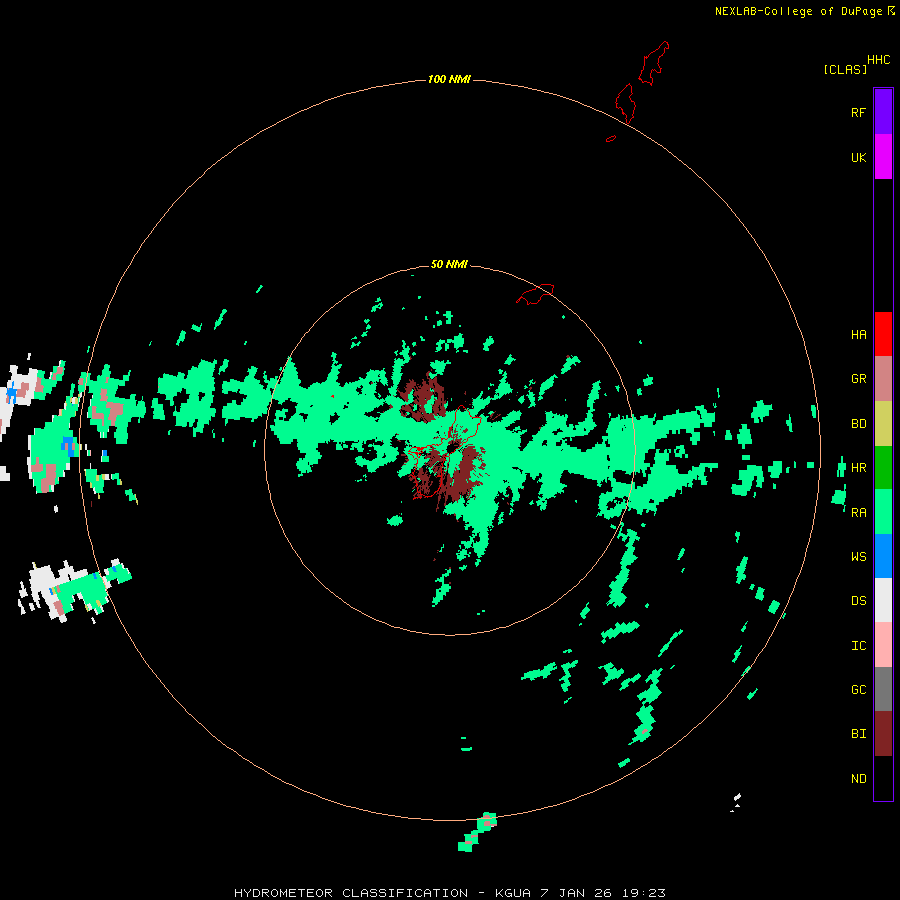The width and height of the screenshot is (900, 900).
Task: Click the RA light green swatch
Action: (883, 512)
